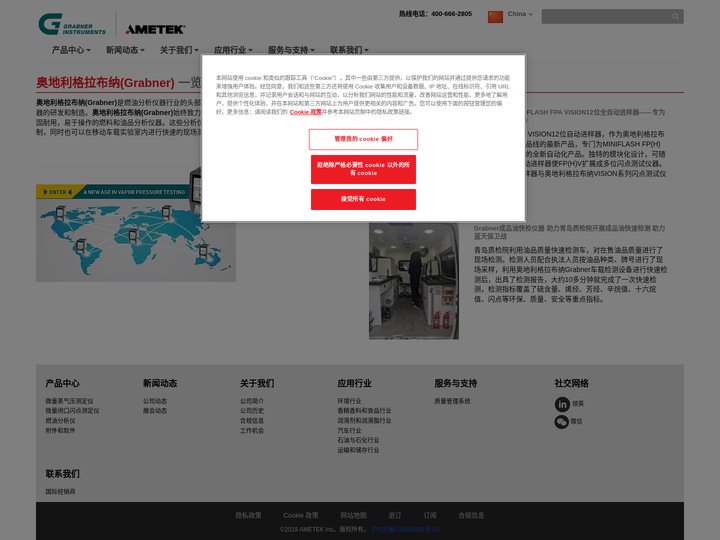Open the China region dropdown
The height and width of the screenshot is (540, 720).
pos(520,14)
